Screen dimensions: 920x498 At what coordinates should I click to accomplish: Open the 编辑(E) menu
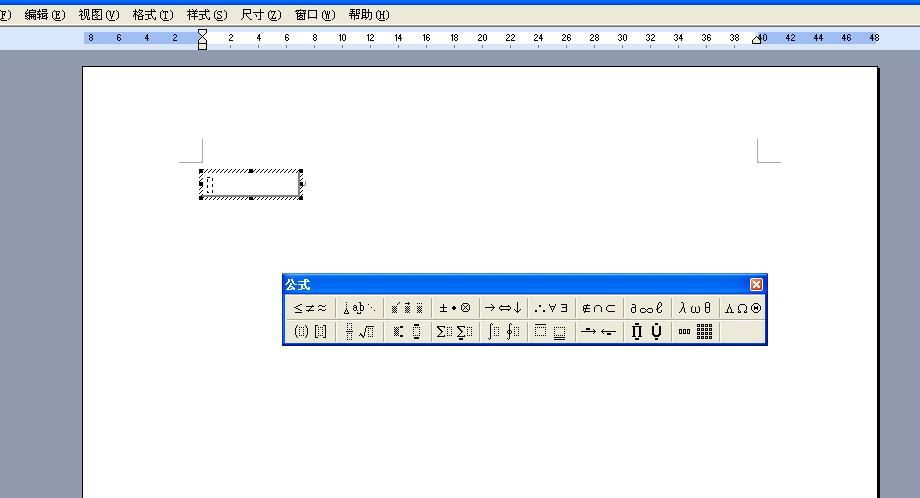[x=45, y=15]
